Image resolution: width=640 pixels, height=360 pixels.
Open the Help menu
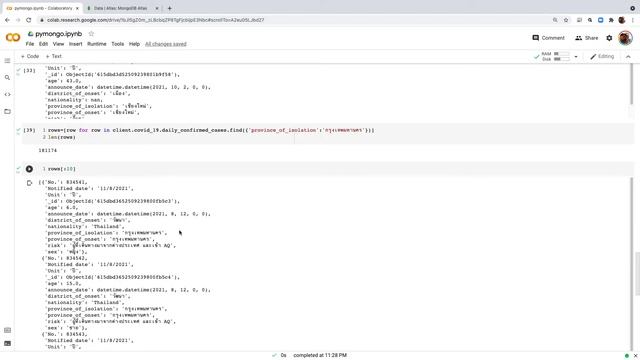coord(134,44)
